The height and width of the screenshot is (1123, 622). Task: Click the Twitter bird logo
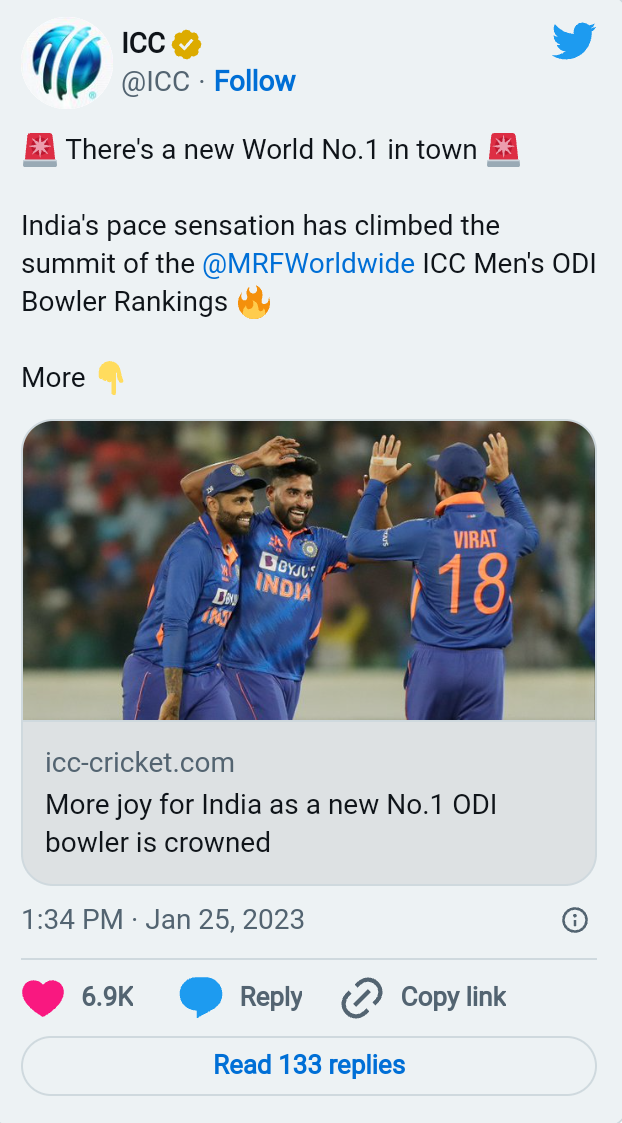click(x=574, y=42)
